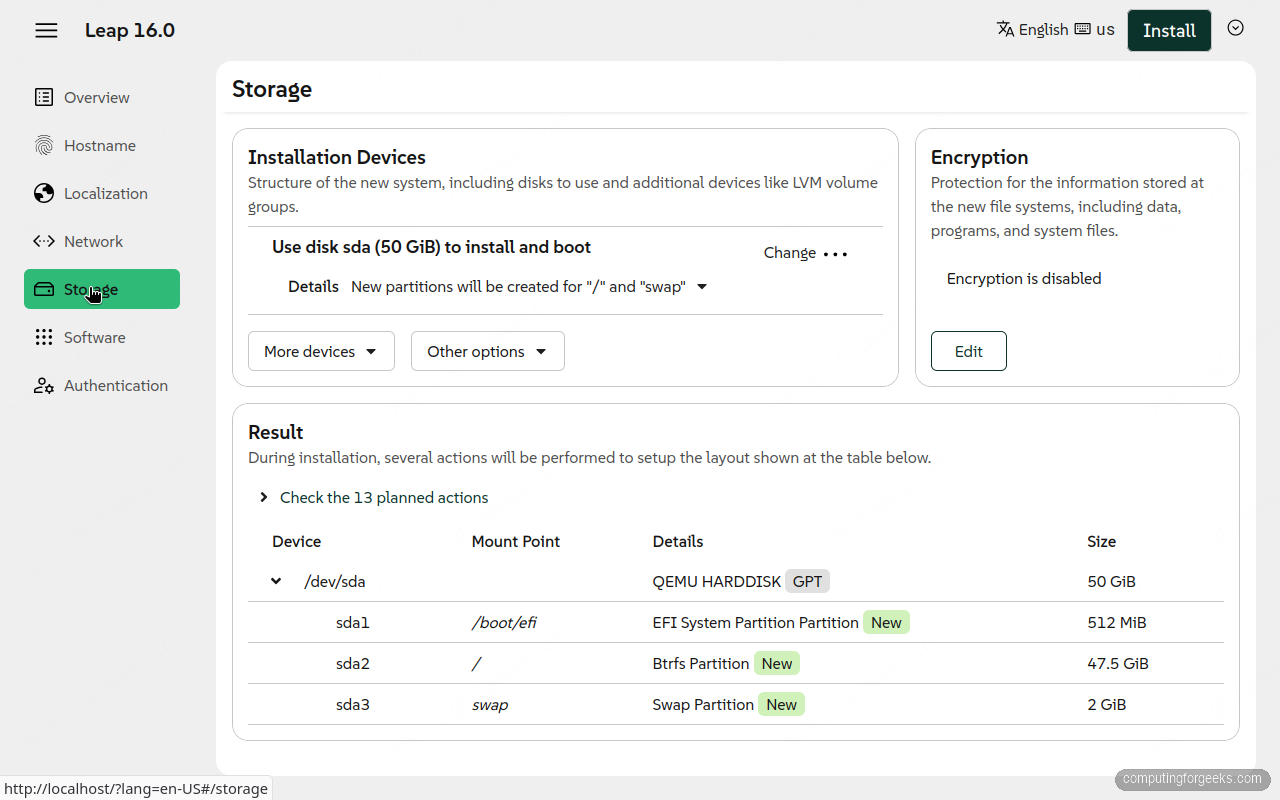Expand the new partitions details dropdown

[x=529, y=287]
